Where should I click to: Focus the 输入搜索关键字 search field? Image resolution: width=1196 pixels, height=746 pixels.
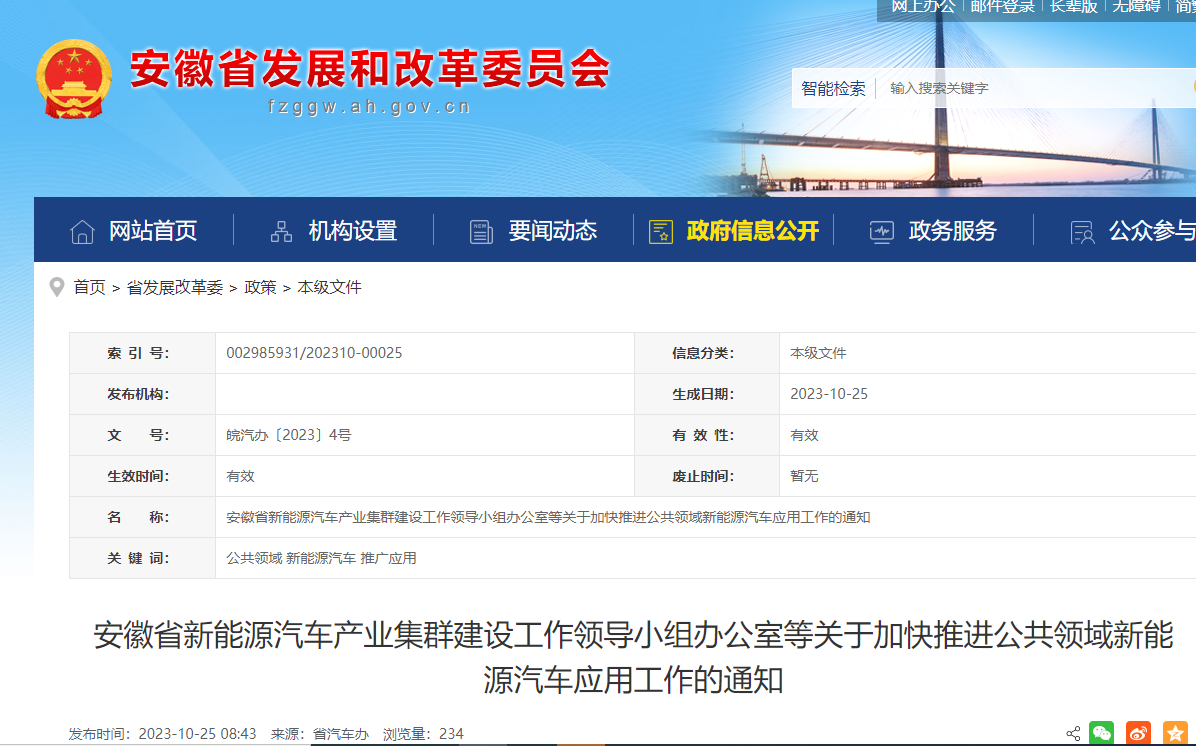pyautogui.click(x=1030, y=88)
